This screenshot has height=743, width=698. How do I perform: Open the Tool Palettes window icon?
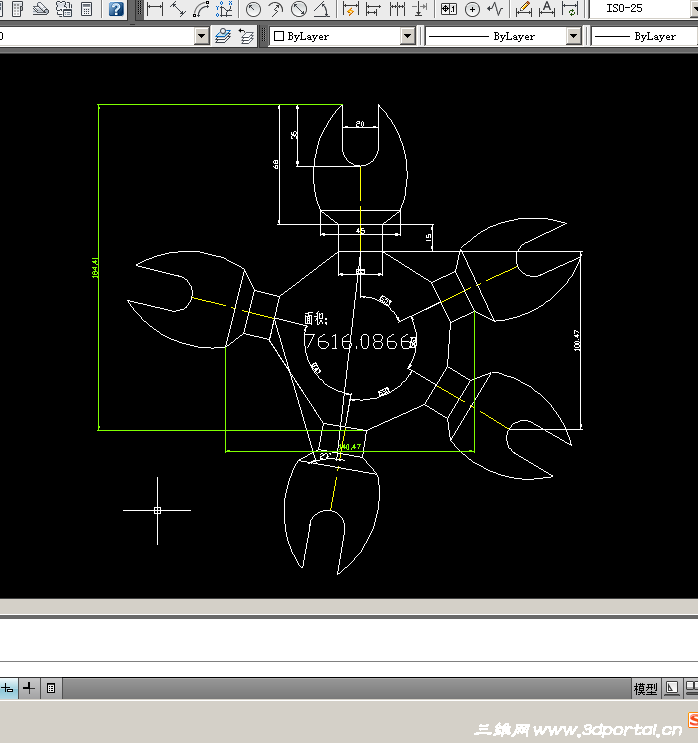click(18, 9)
